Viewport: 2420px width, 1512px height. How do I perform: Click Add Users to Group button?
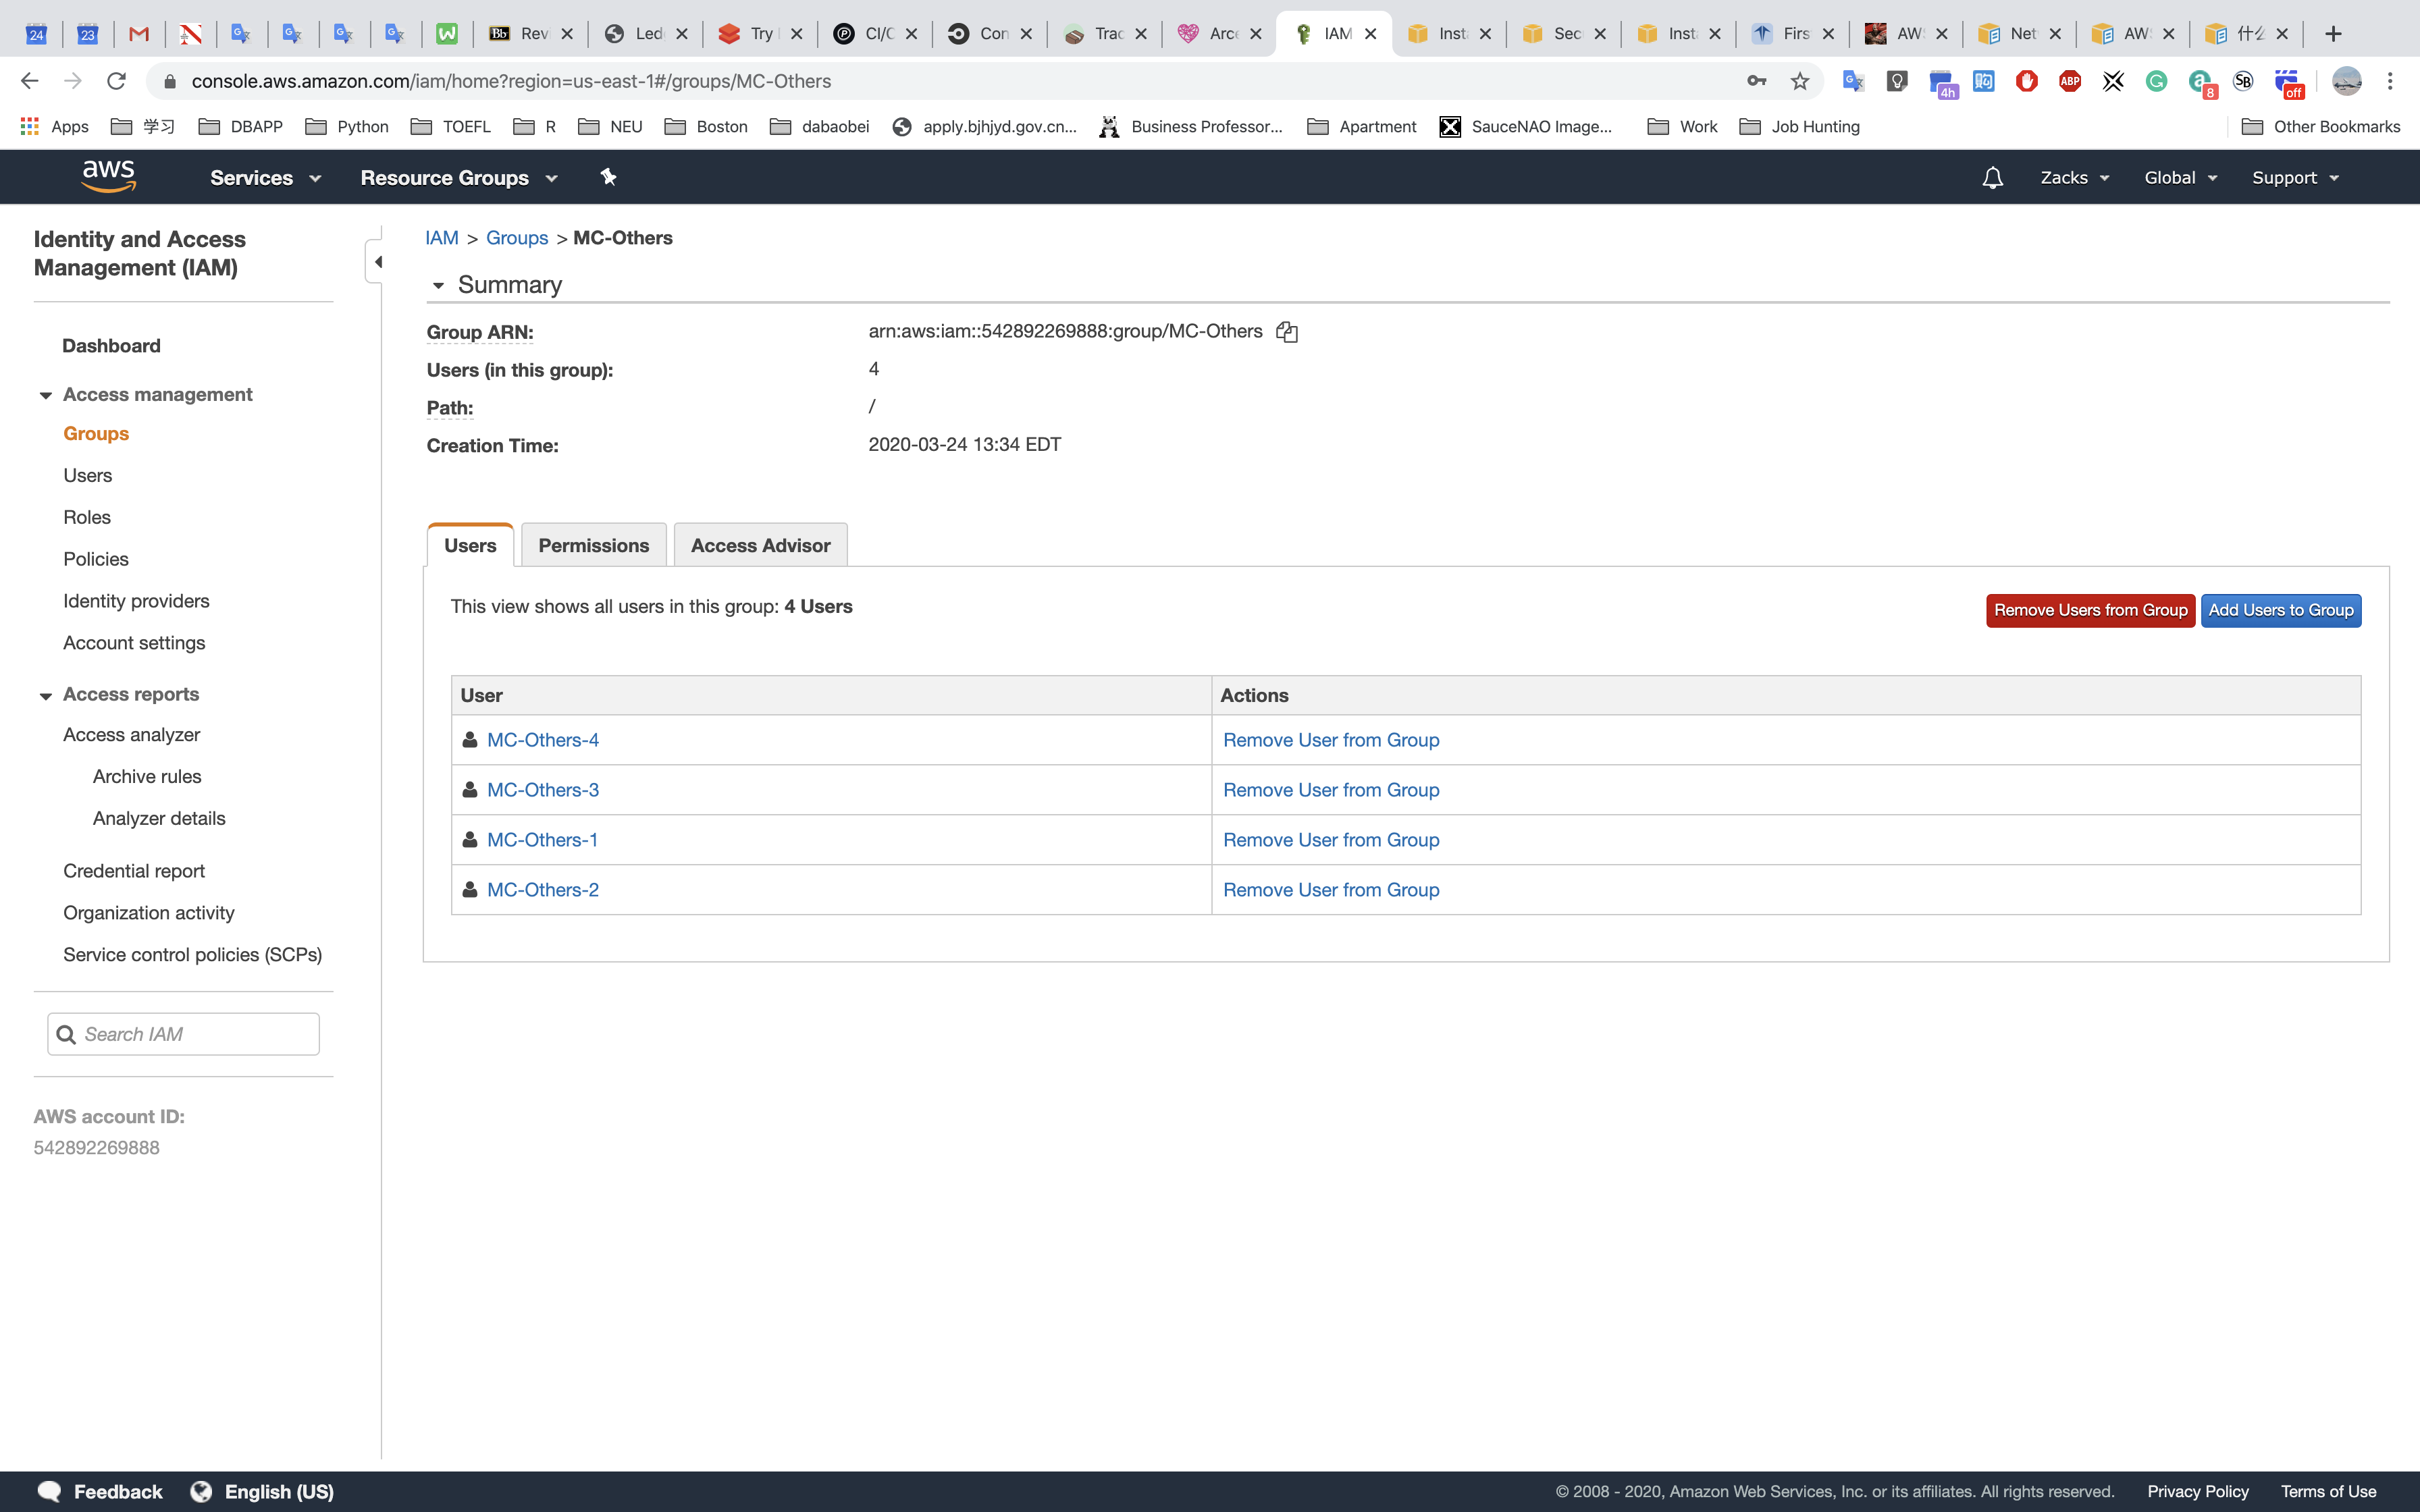click(x=2280, y=610)
